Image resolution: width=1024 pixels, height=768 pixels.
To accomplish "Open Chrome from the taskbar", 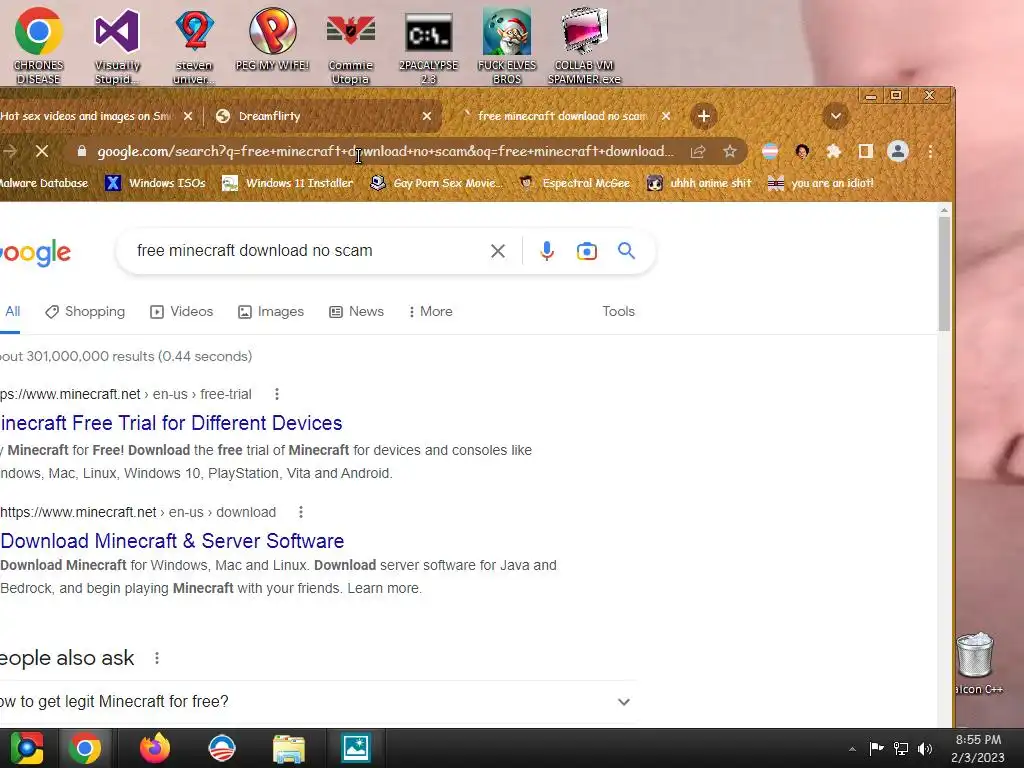I will tap(85, 748).
